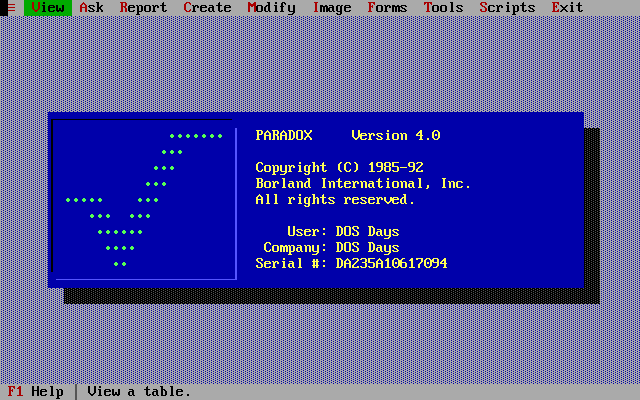The width and height of the screenshot is (640, 400).
Task: Click the 'View a table.' status message
Action: [x=139, y=392]
